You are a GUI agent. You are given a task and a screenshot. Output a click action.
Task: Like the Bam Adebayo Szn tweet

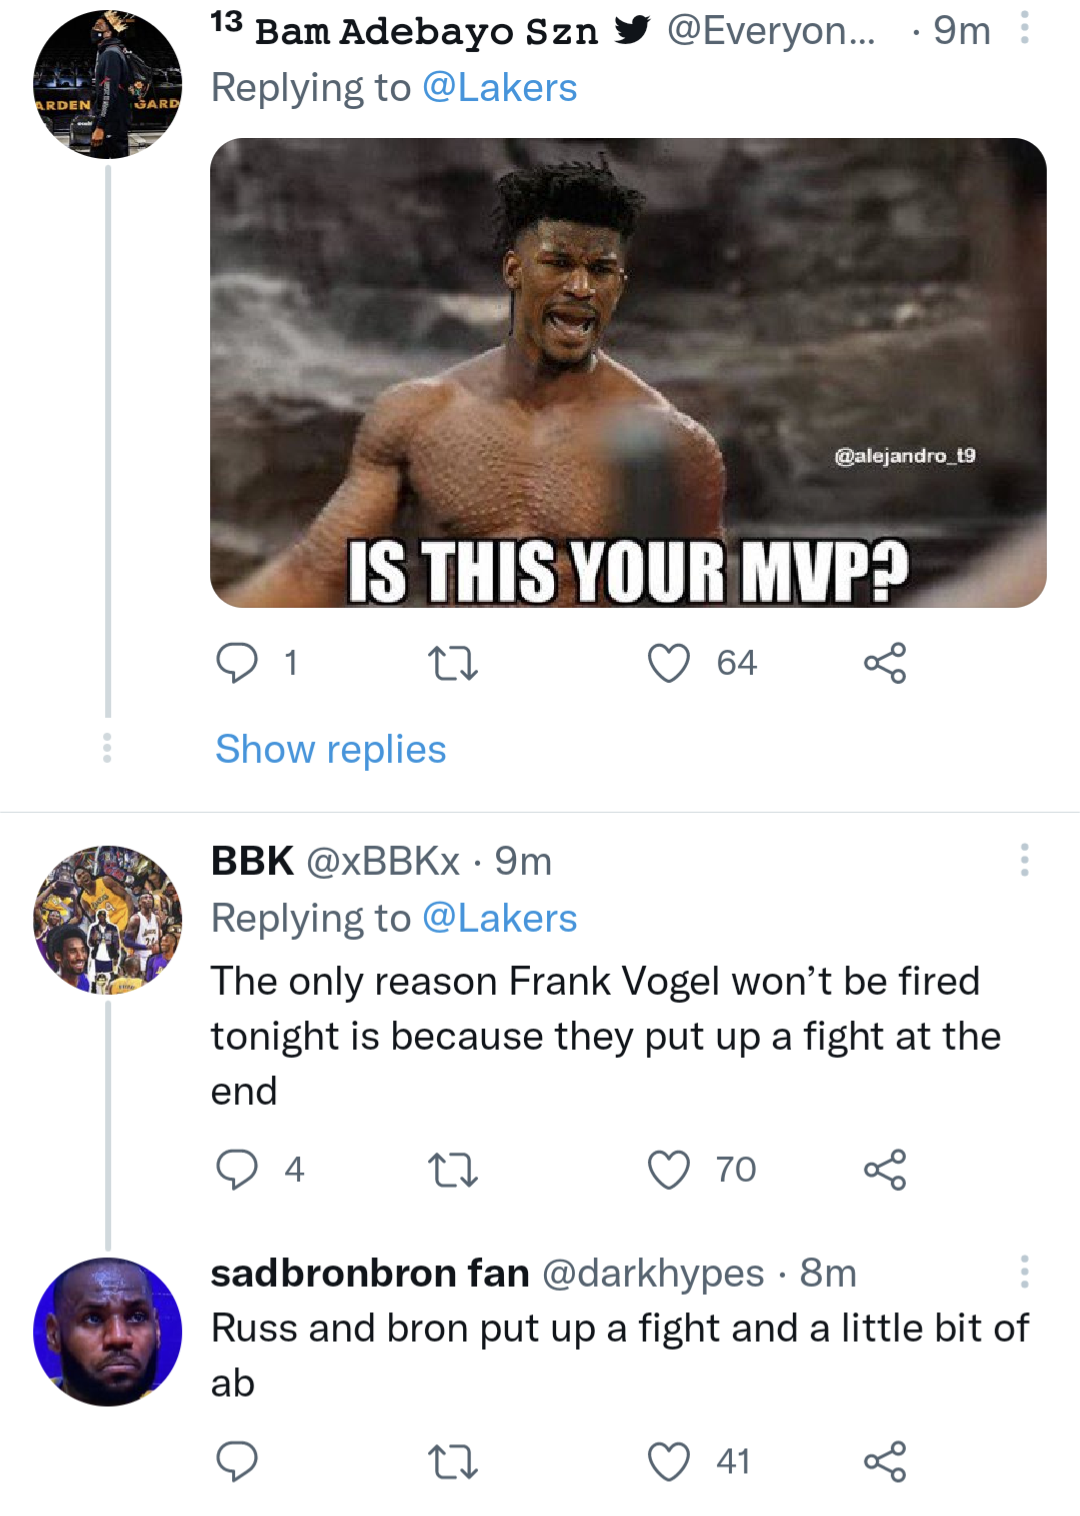(669, 663)
